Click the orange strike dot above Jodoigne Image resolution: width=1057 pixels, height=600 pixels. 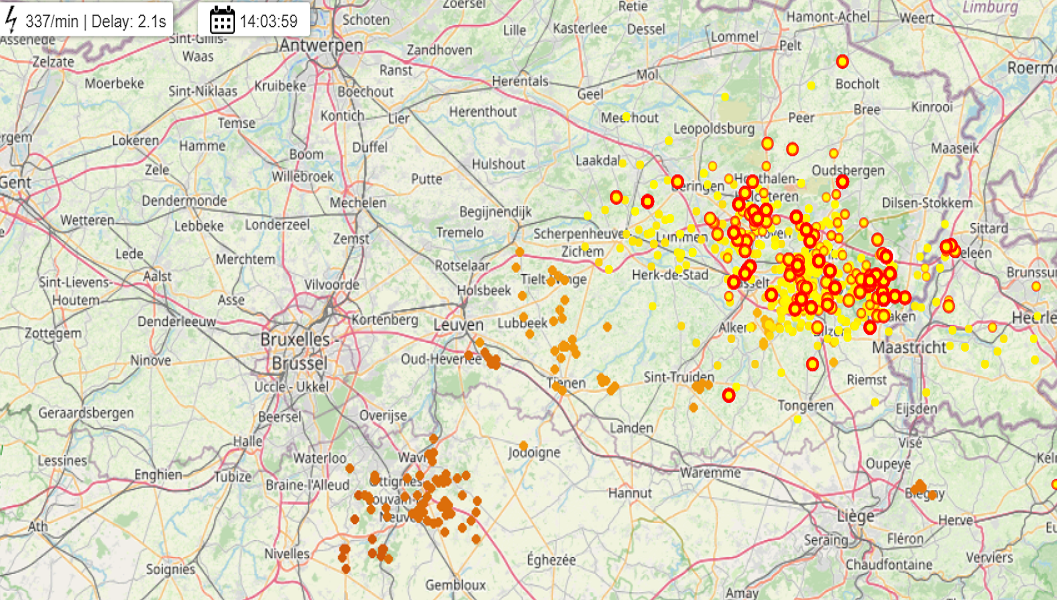(x=523, y=446)
